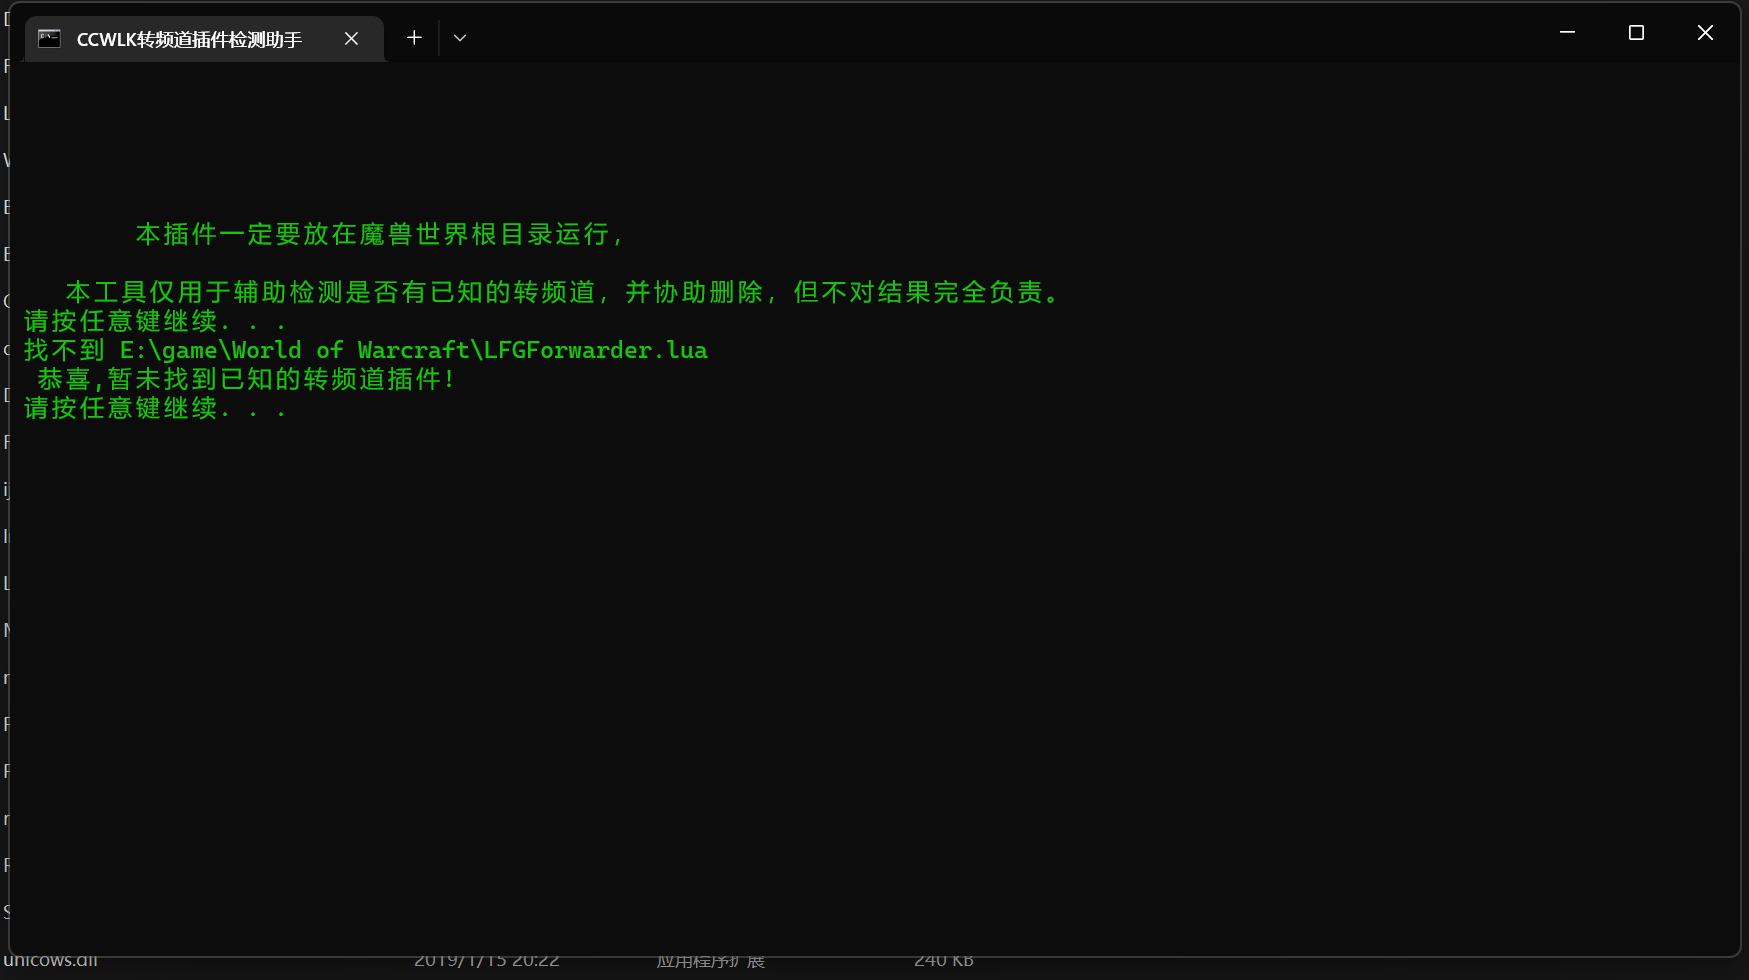Select the CCWLK转频道插件检测助手 tab
This screenshot has width=1749, height=980.
pyautogui.click(x=185, y=38)
